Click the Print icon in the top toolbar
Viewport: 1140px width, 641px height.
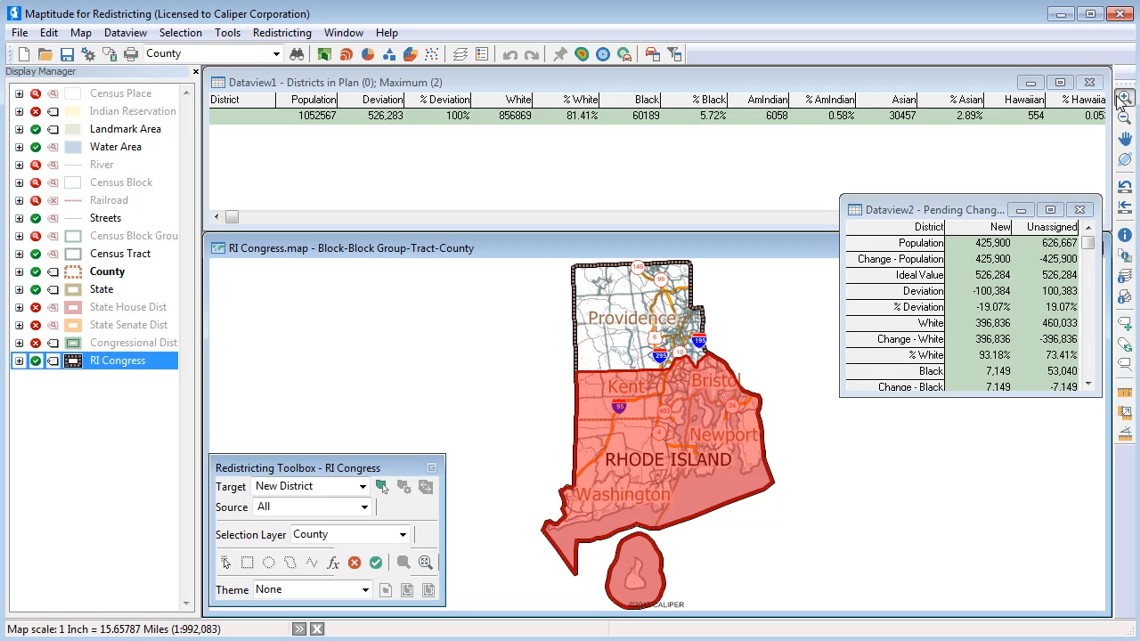[x=130, y=53]
